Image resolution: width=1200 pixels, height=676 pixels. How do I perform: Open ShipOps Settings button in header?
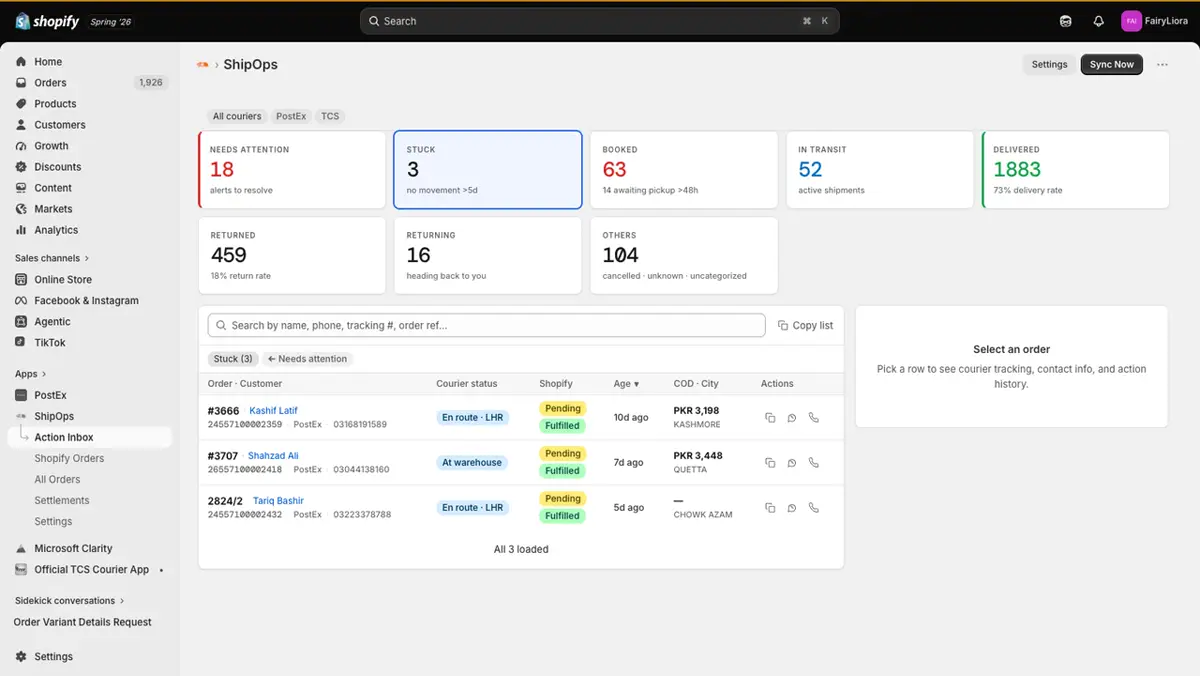(x=1050, y=64)
